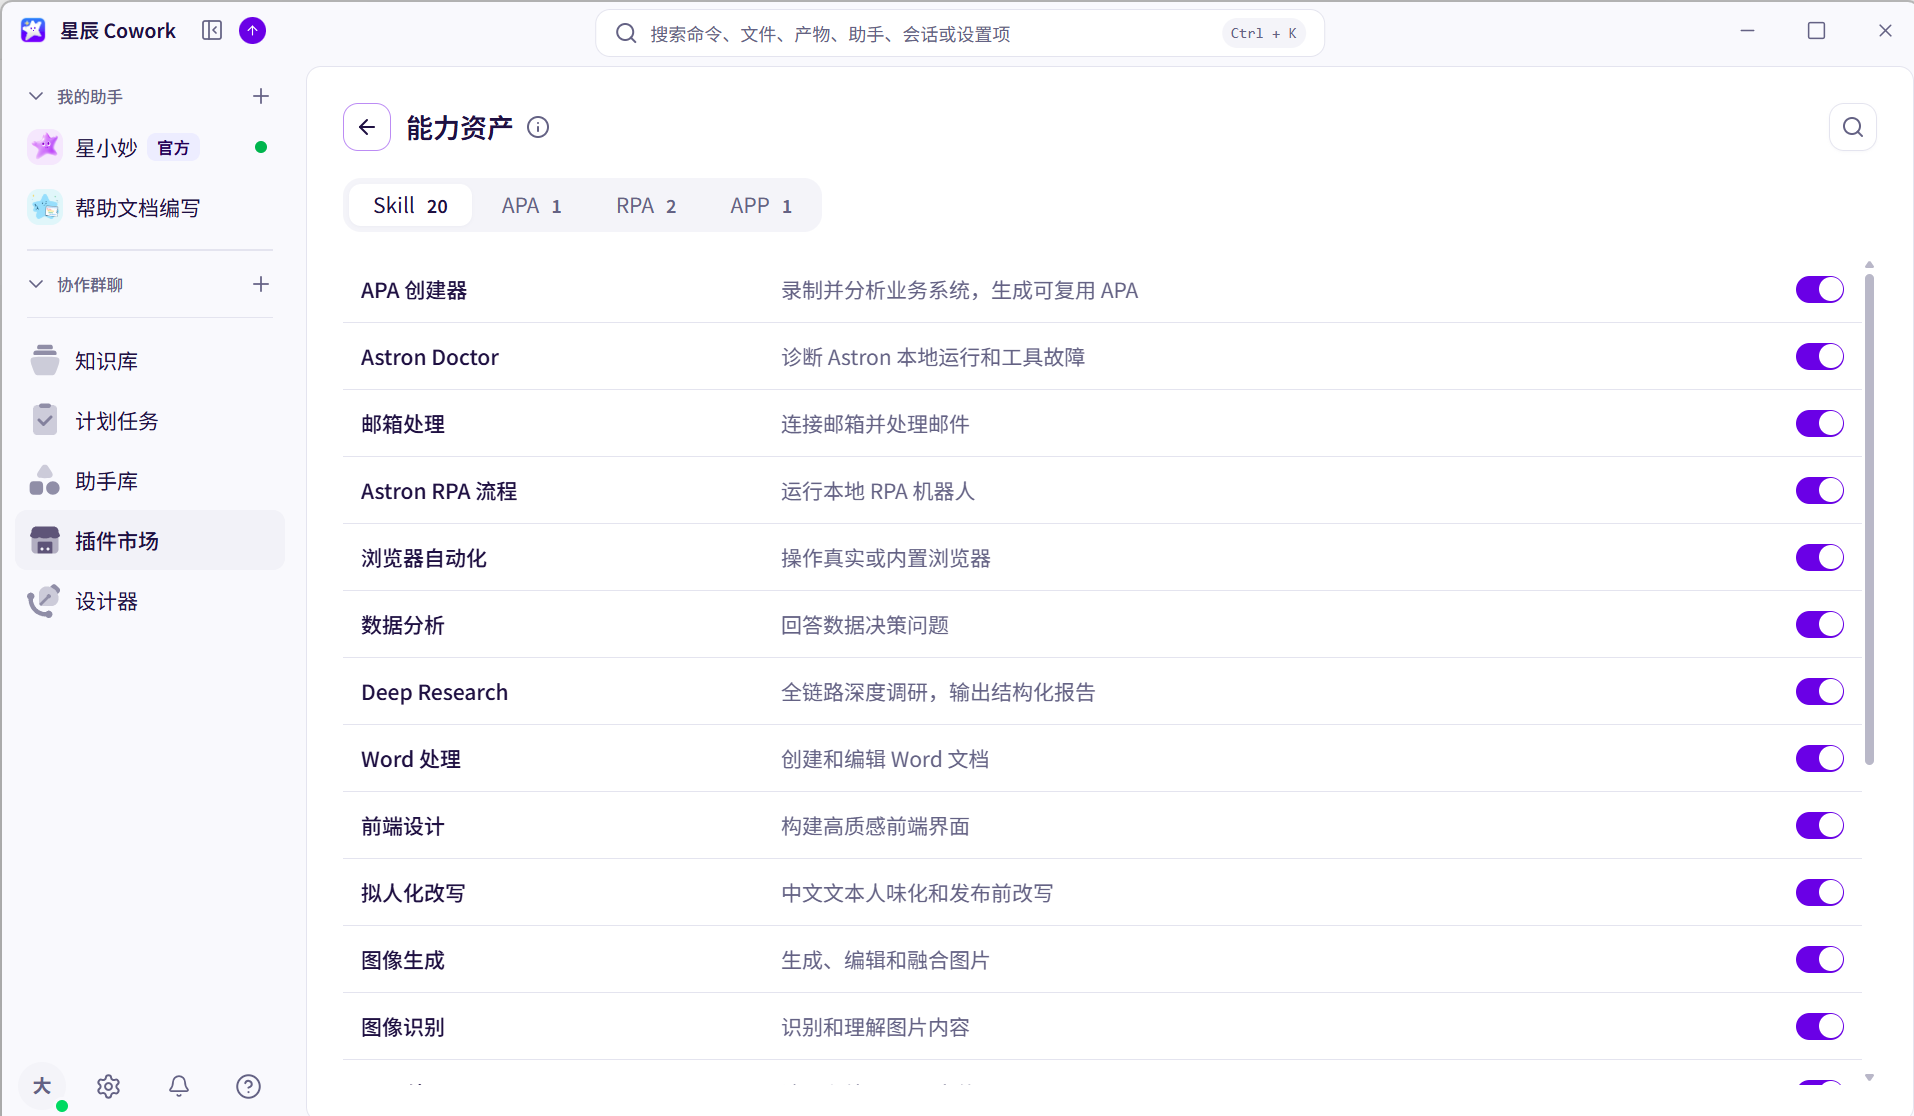Open the help question mark icon
The width and height of the screenshot is (1914, 1116).
pos(248,1086)
